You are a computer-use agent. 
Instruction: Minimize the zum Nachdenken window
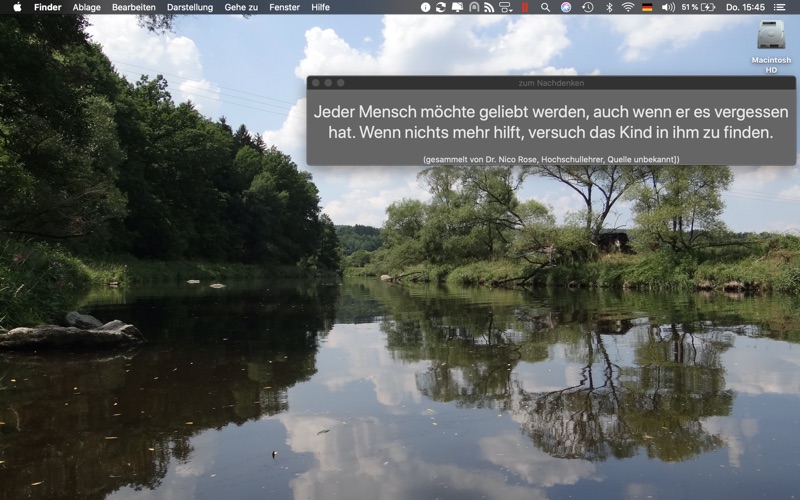(x=328, y=83)
